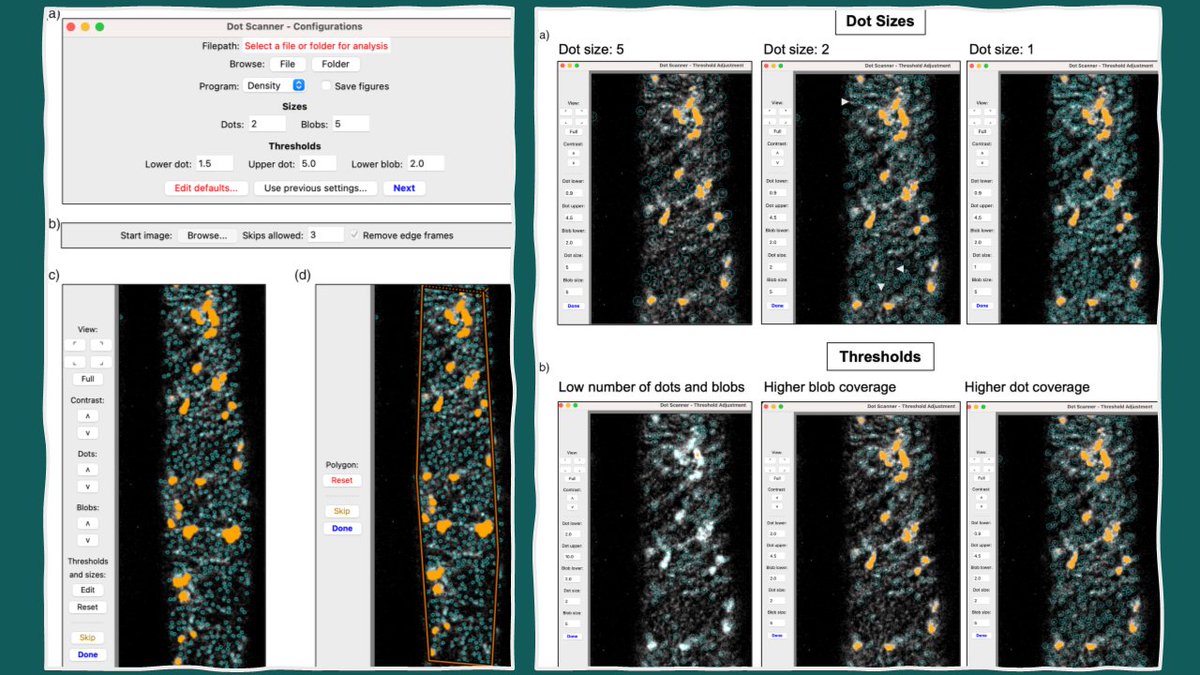Image resolution: width=1200 pixels, height=675 pixels.
Task: Click Dot upper field in Low number window
Action: point(573,557)
